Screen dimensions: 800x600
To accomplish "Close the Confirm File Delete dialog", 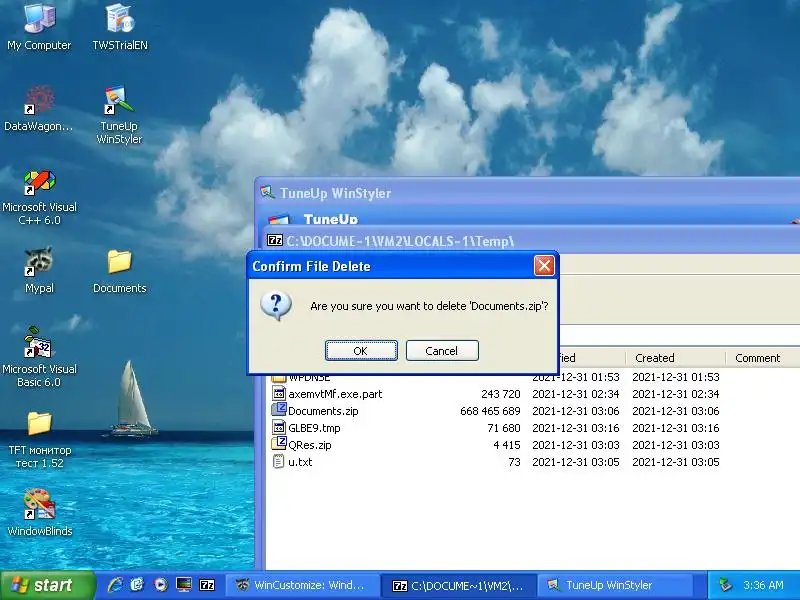I will pyautogui.click(x=544, y=266).
